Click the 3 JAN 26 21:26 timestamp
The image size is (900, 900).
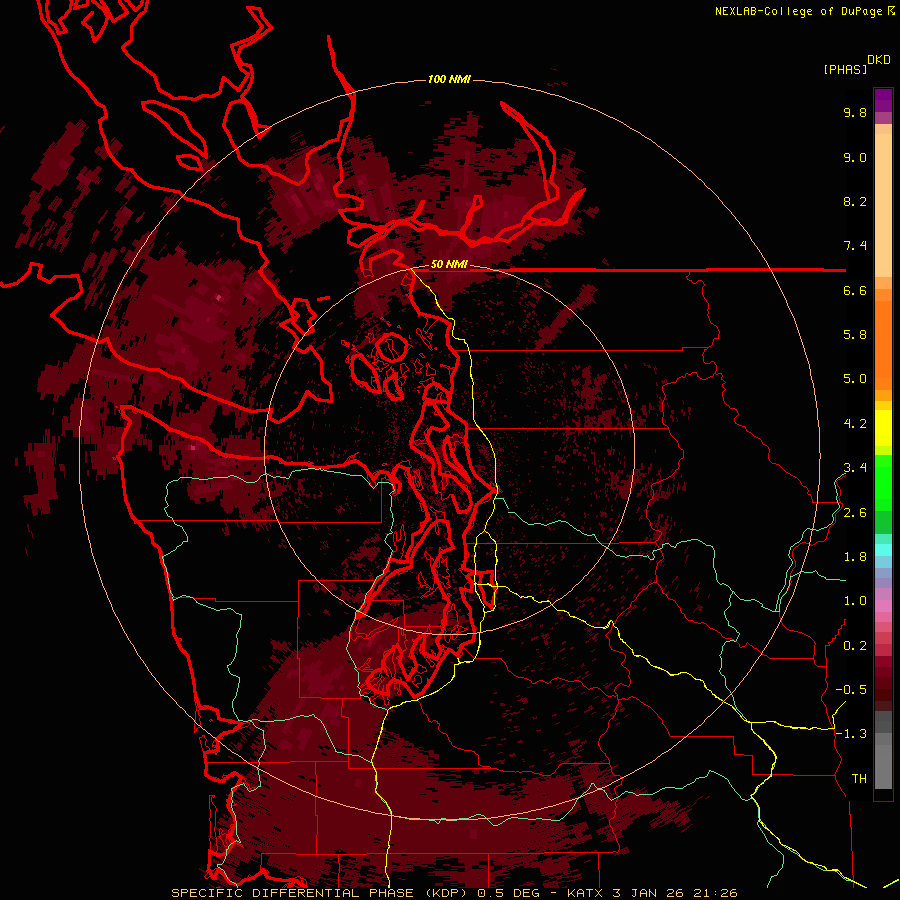click(674, 893)
